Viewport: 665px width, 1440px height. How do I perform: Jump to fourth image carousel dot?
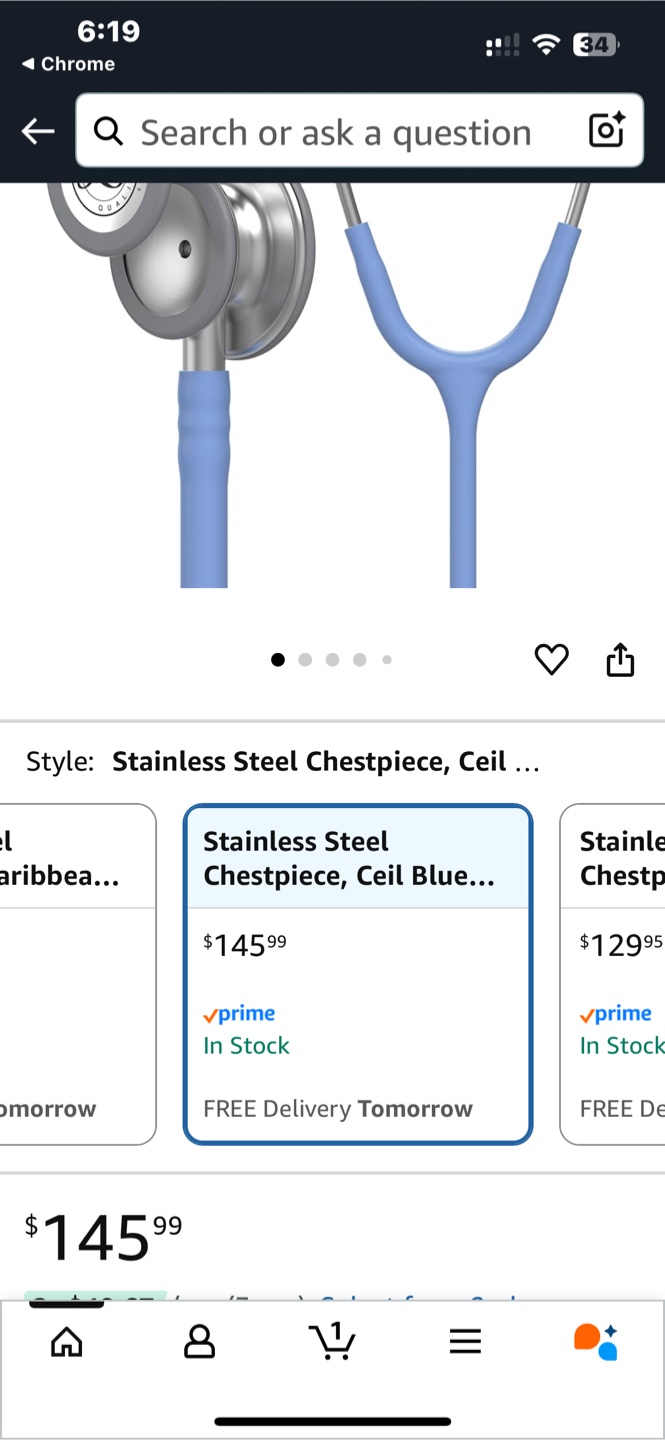[x=360, y=659]
